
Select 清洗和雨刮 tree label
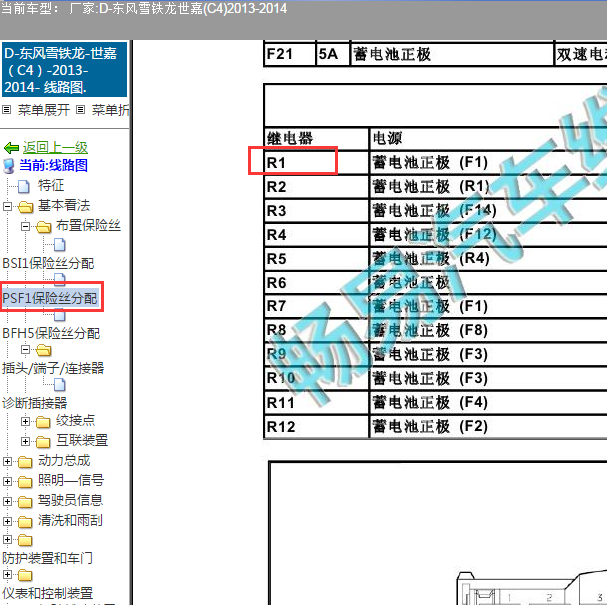point(70,521)
